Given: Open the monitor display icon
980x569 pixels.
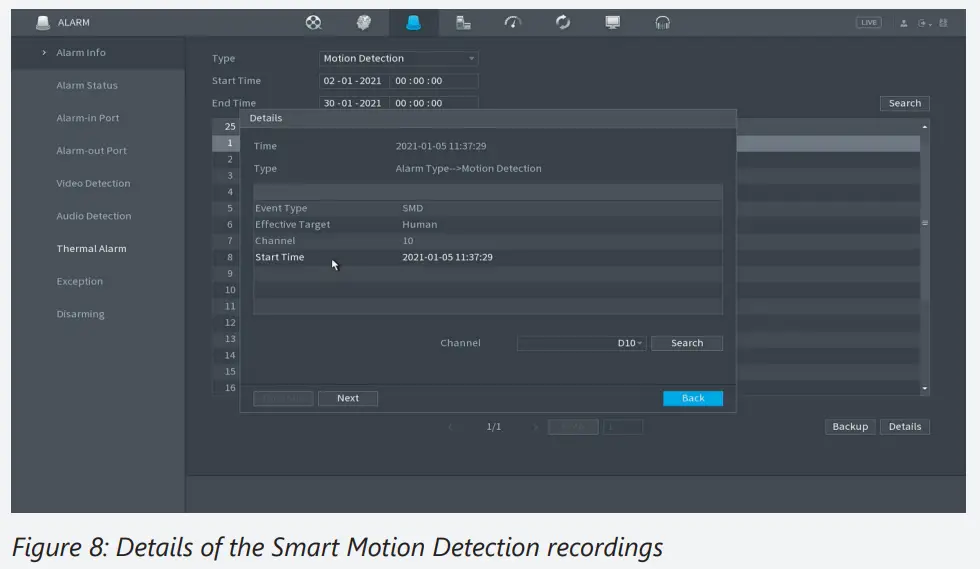Looking at the screenshot, I should pos(613,22).
